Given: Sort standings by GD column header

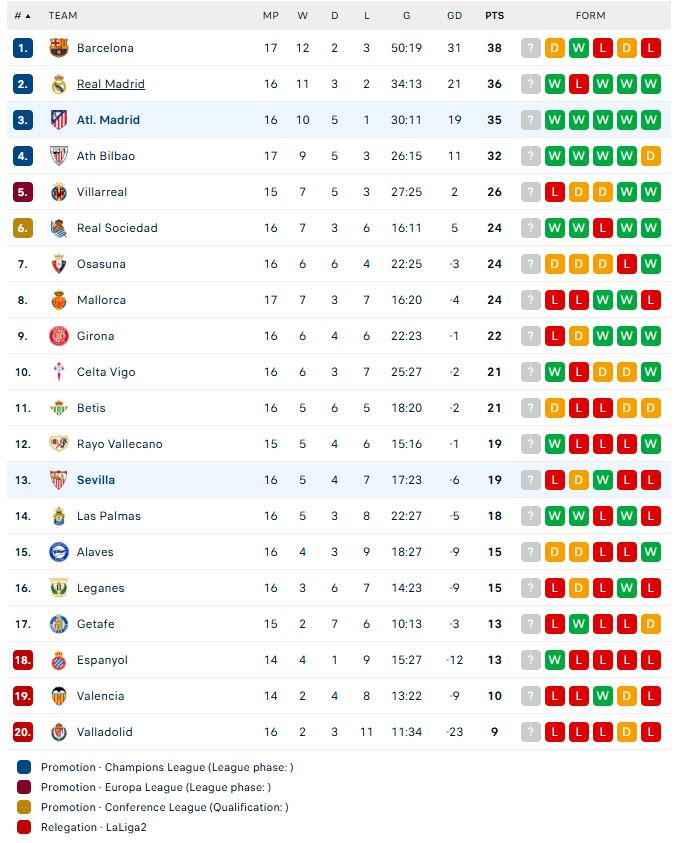Looking at the screenshot, I should tap(455, 16).
